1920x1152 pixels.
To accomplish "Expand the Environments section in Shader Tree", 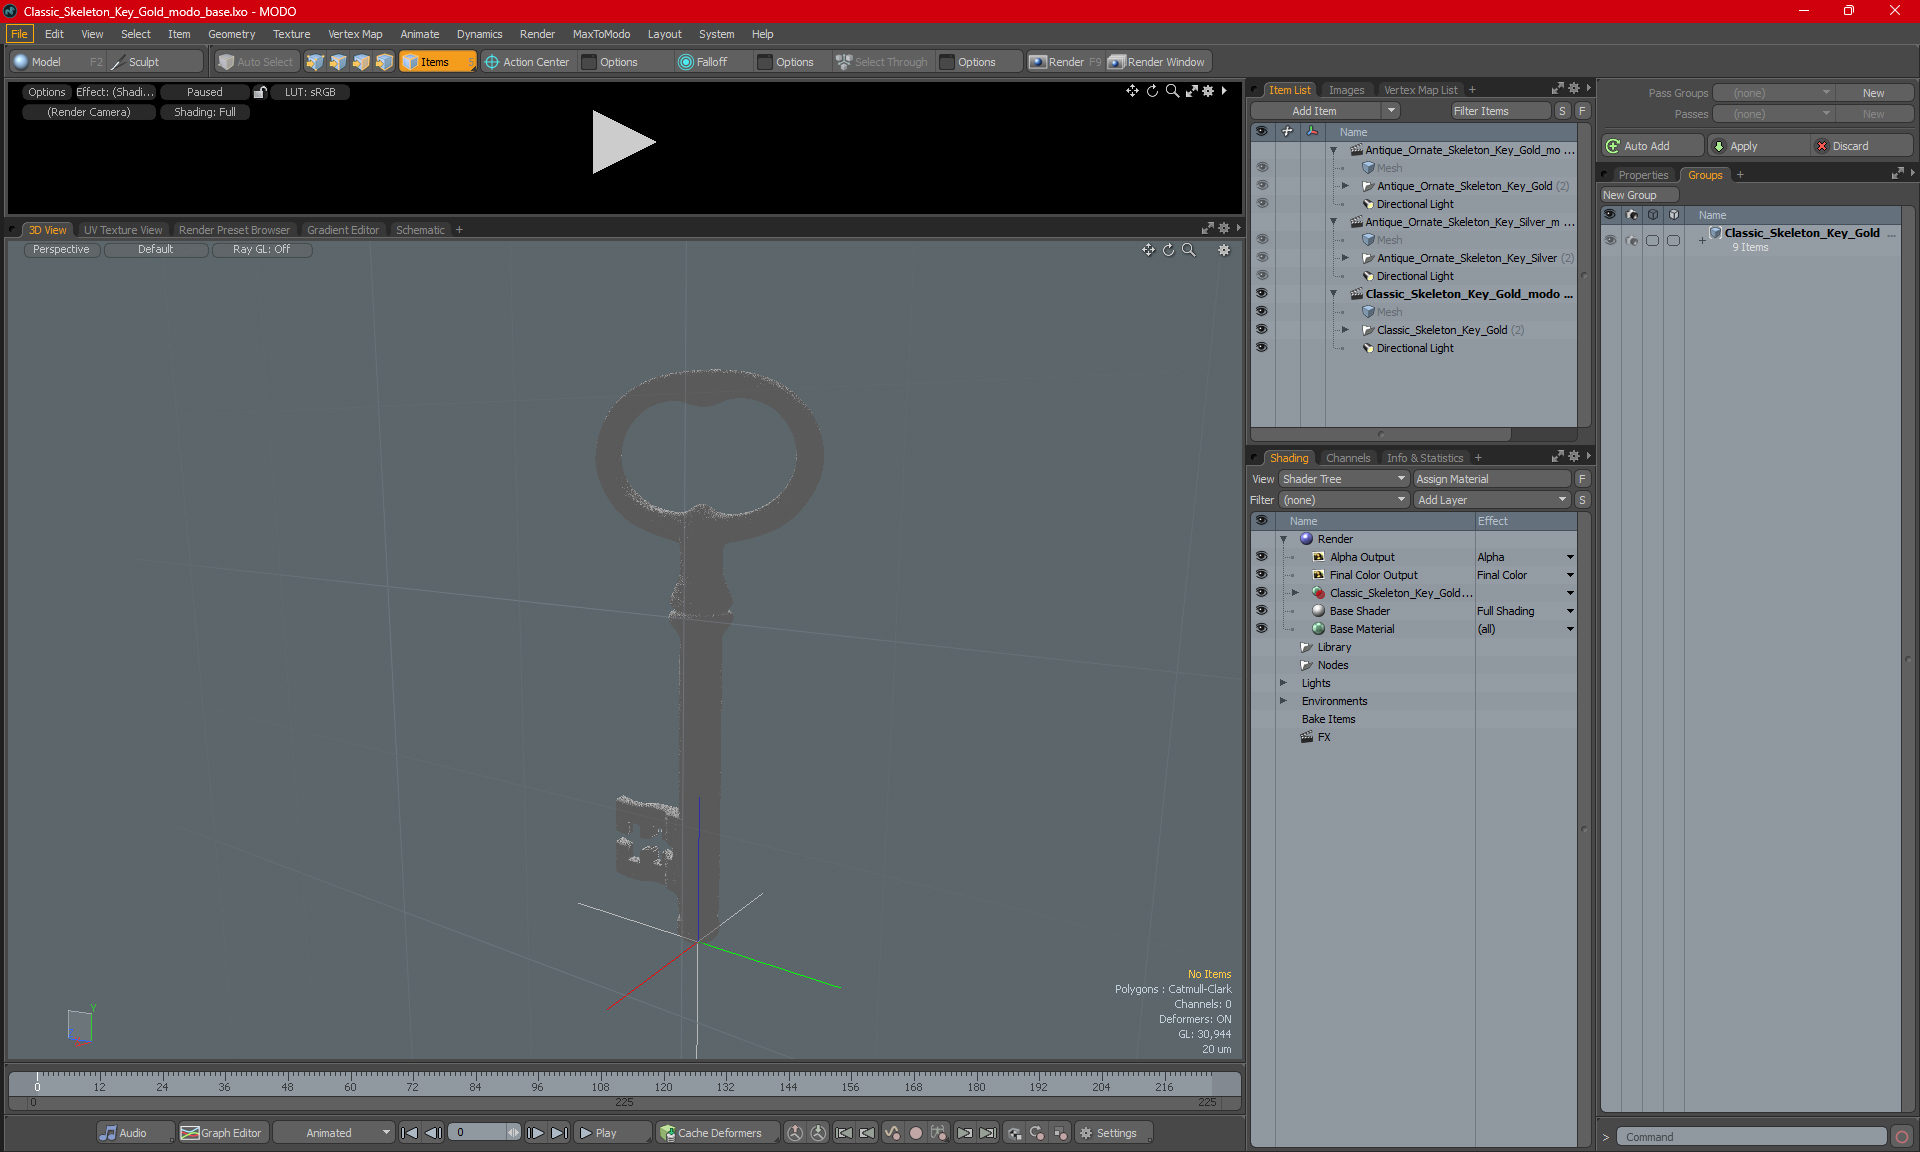I will coord(1282,701).
